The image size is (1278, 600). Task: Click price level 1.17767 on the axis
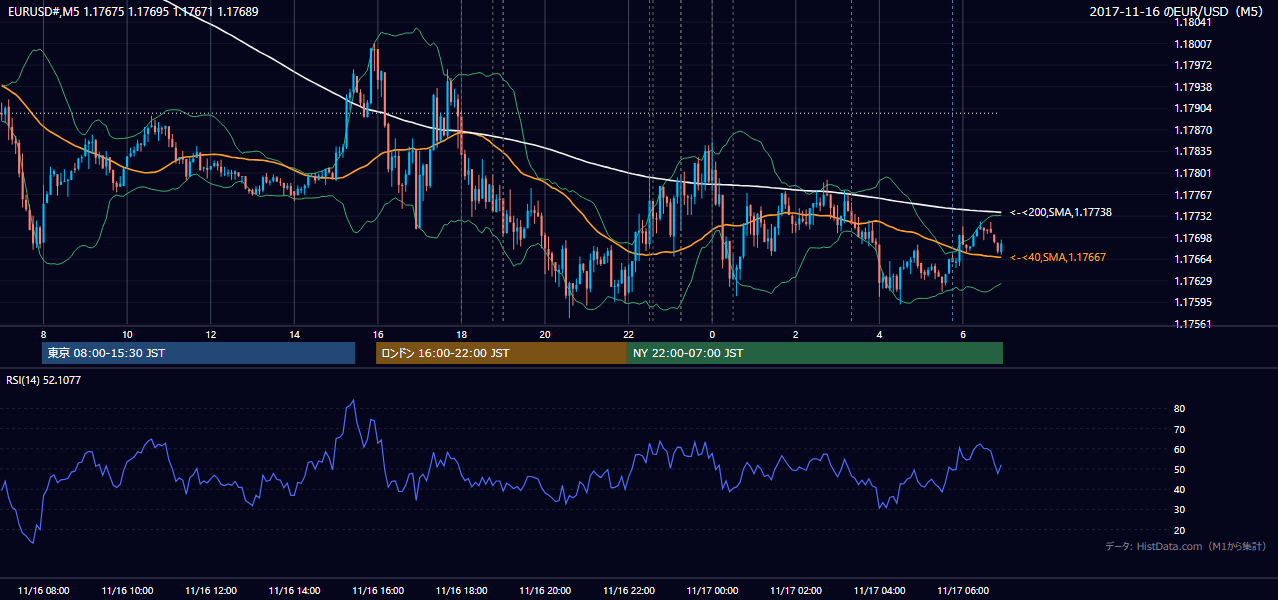click(x=1192, y=195)
